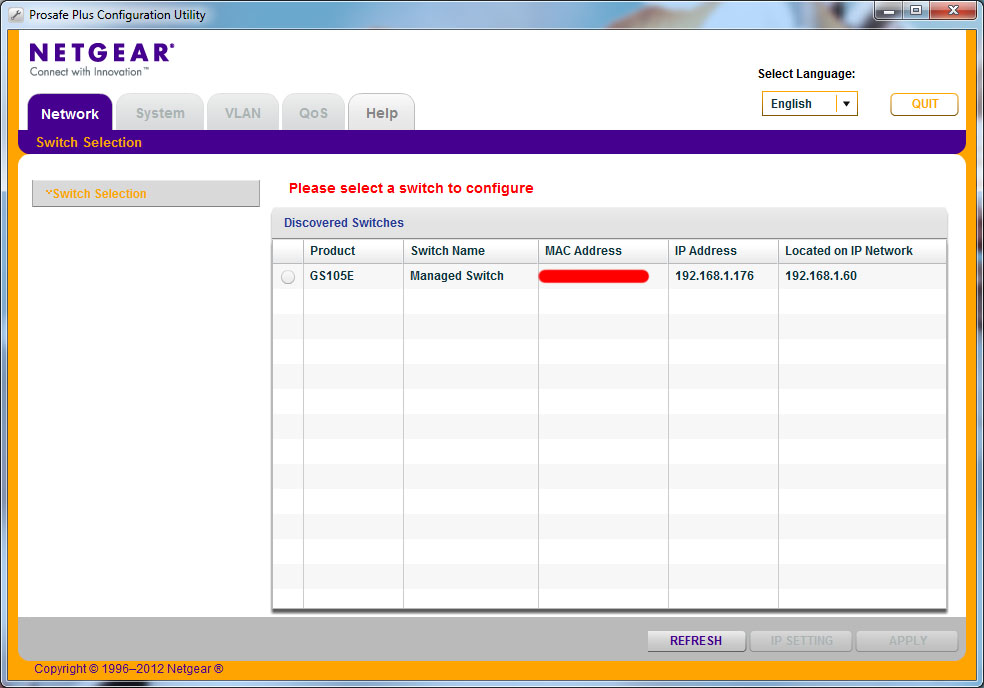Screen dimensions: 984x688
Task: Click the Product column header
Action: (353, 251)
